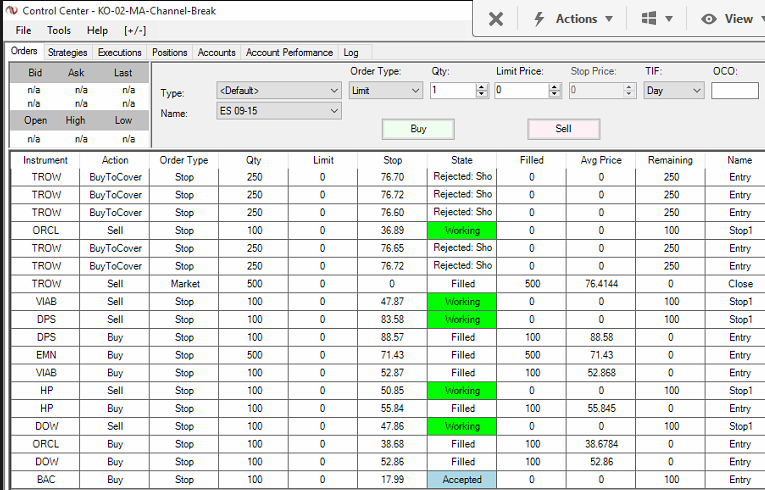Open the Type <Default> combo box
The image size is (765, 490).
click(279, 90)
